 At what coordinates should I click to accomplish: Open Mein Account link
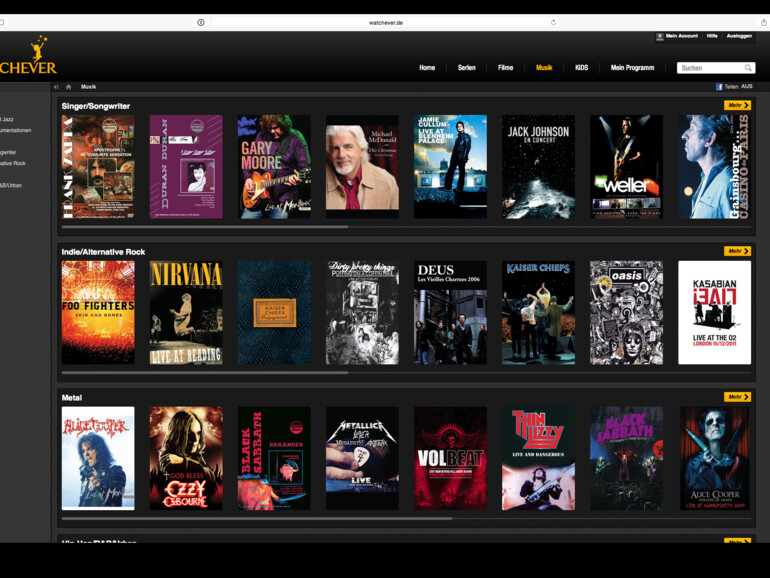click(682, 36)
